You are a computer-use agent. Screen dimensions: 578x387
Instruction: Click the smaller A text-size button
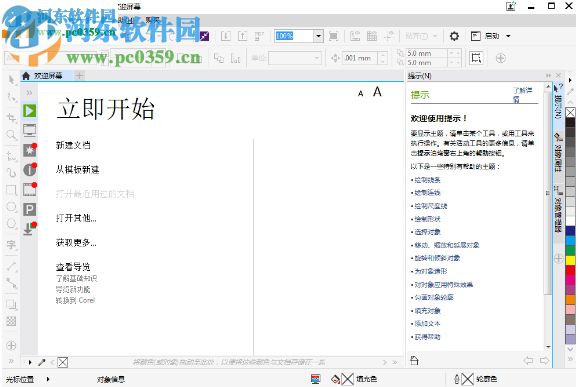(361, 93)
